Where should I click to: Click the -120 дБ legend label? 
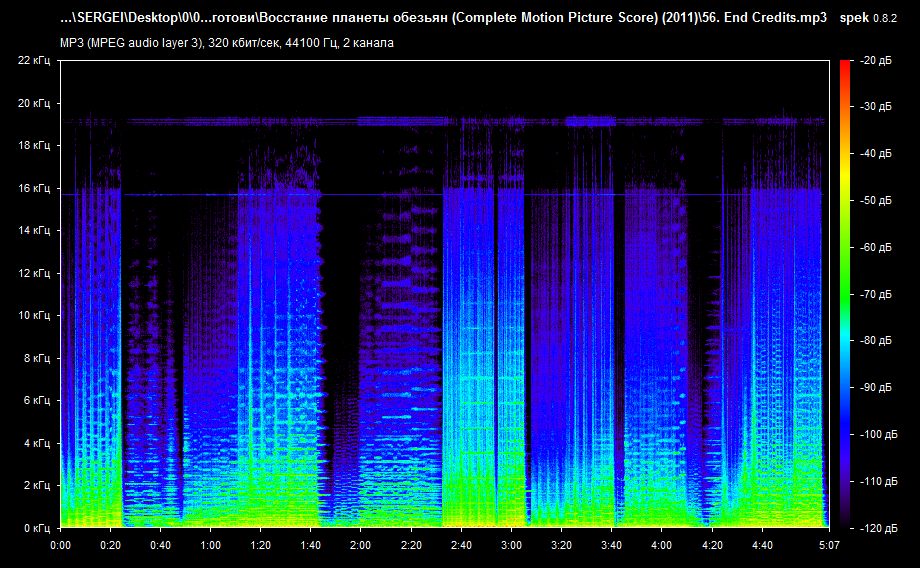(x=878, y=528)
